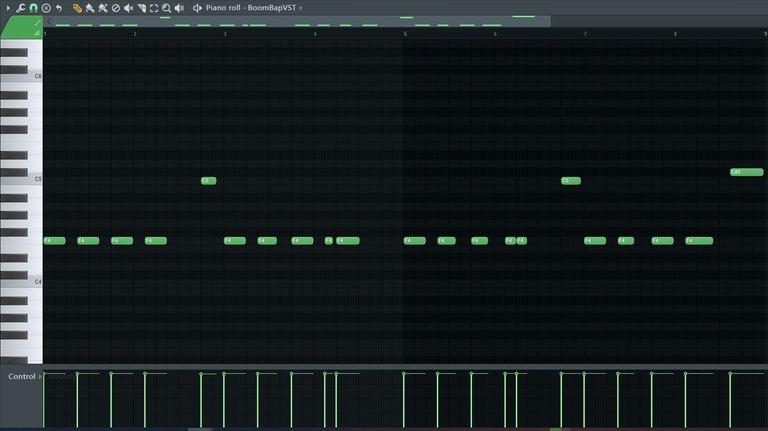Click the left scroll arrow of overview bar
The height and width of the screenshot is (431, 768).
click(x=48, y=21)
